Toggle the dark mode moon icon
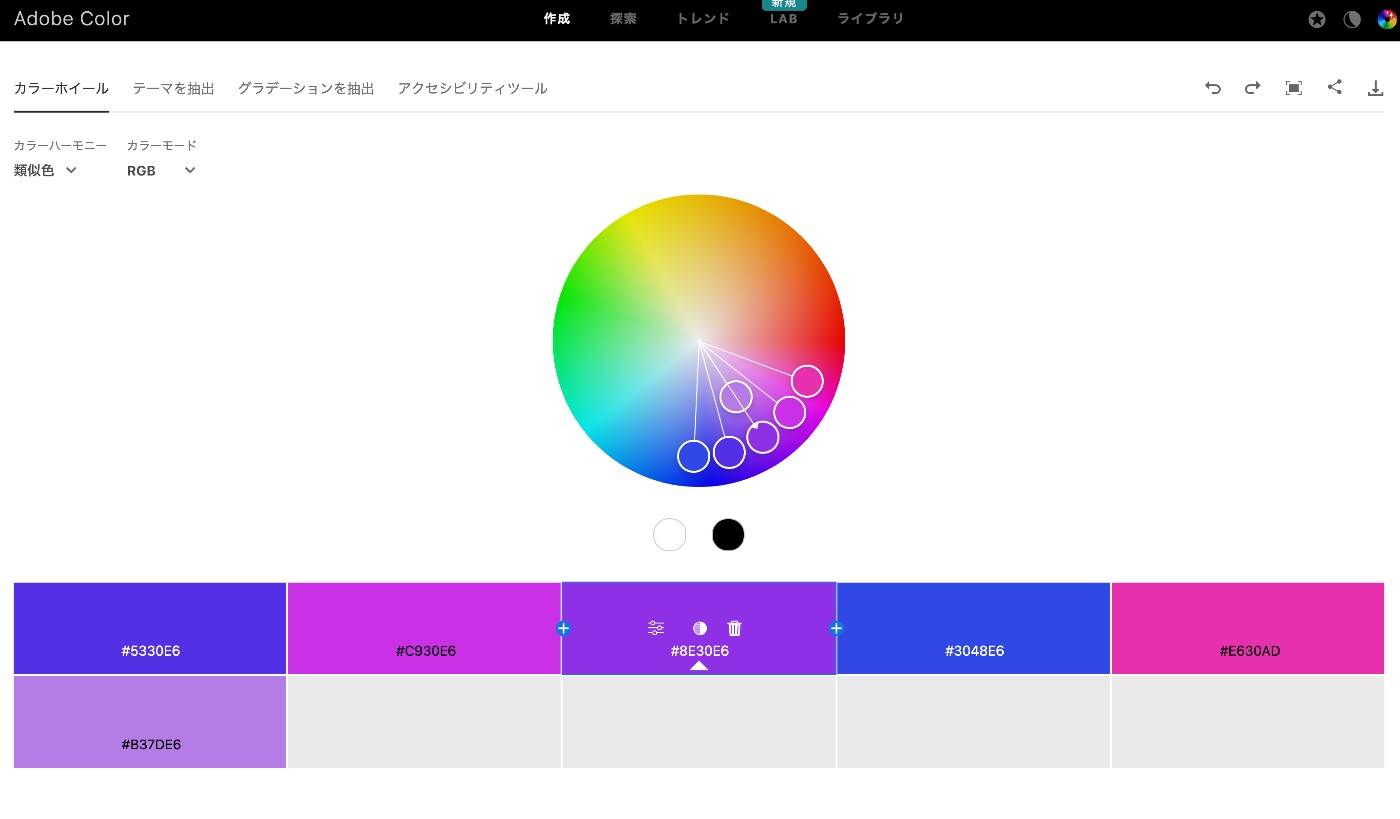Image resolution: width=1400 pixels, height=819 pixels. click(x=1351, y=19)
